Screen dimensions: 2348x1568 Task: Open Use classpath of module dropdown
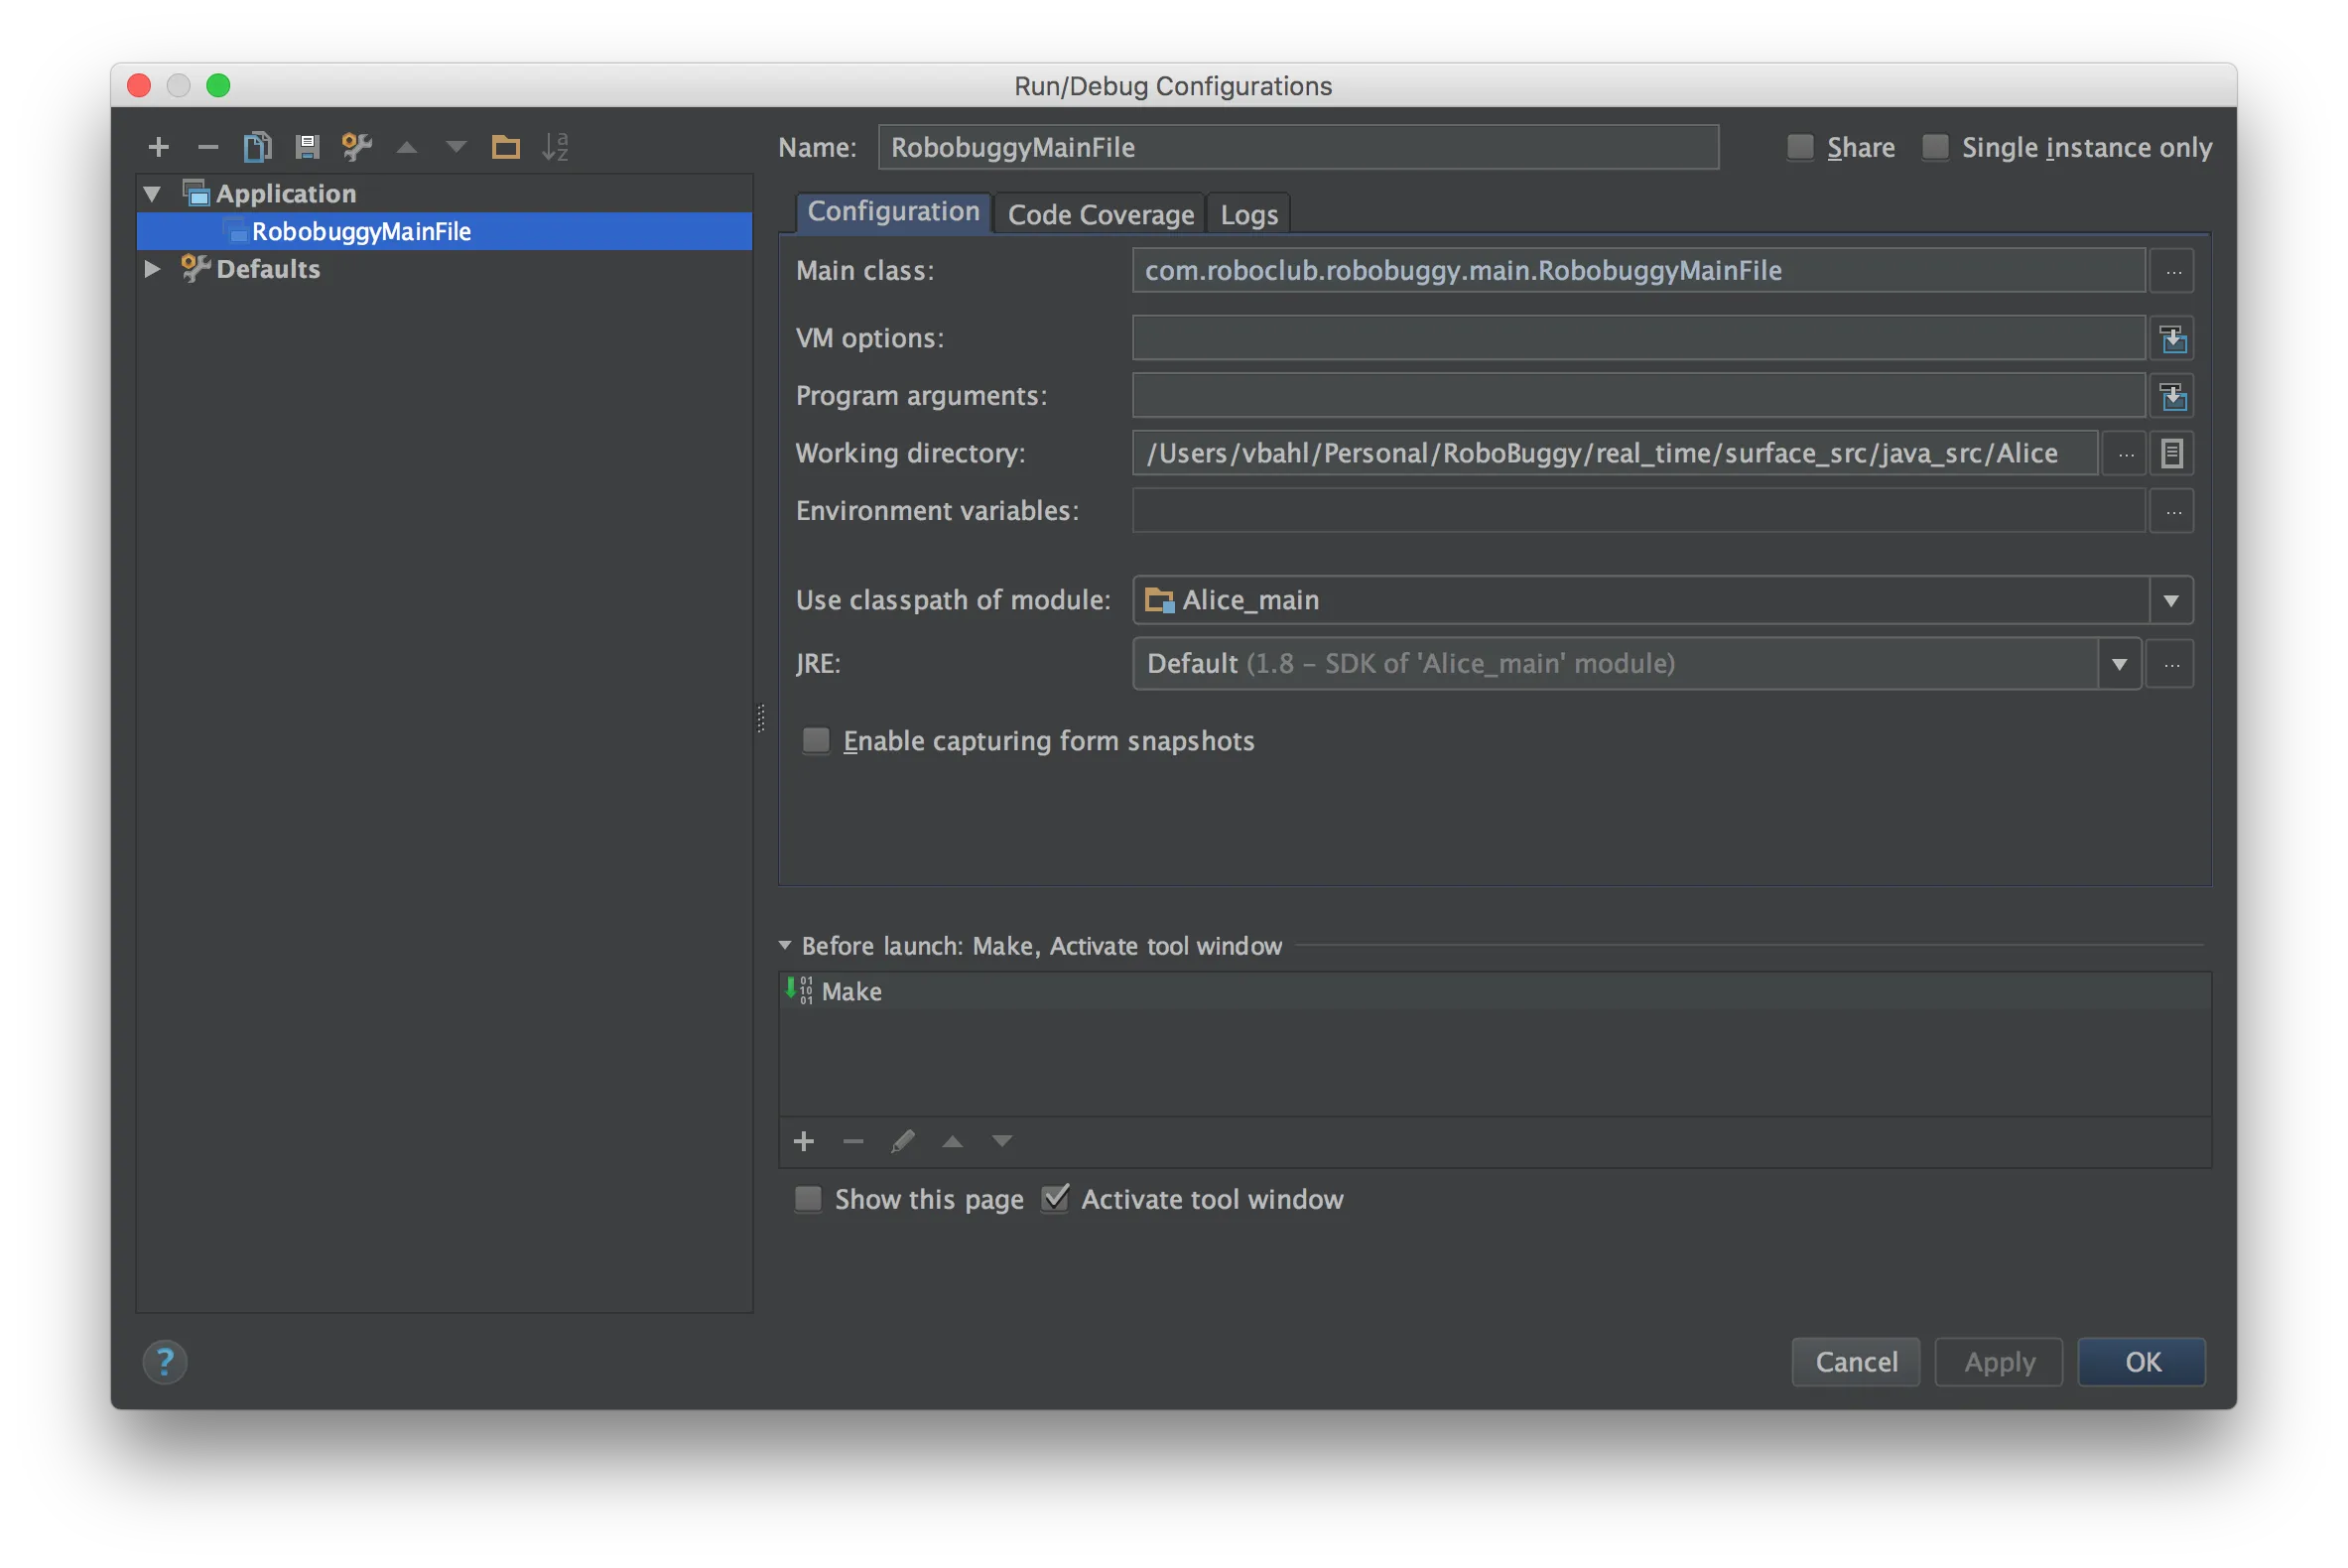[2170, 600]
